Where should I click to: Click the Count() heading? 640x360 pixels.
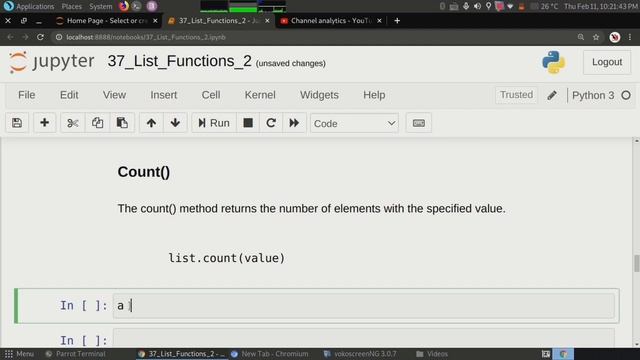point(144,172)
